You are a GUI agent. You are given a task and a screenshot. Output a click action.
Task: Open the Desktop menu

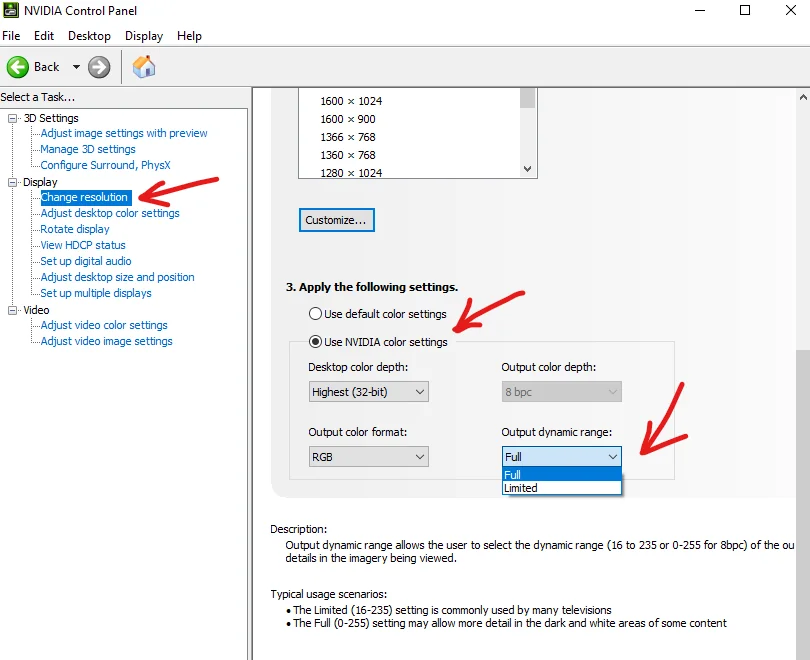pos(89,36)
